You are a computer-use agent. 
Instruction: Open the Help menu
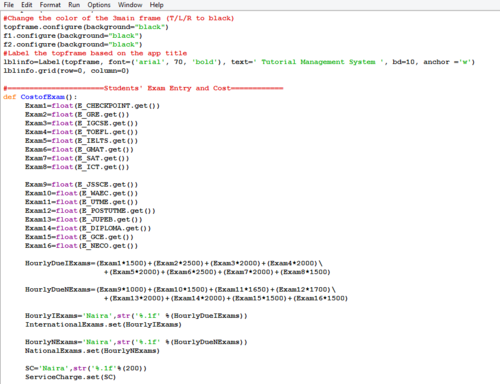[156, 5]
